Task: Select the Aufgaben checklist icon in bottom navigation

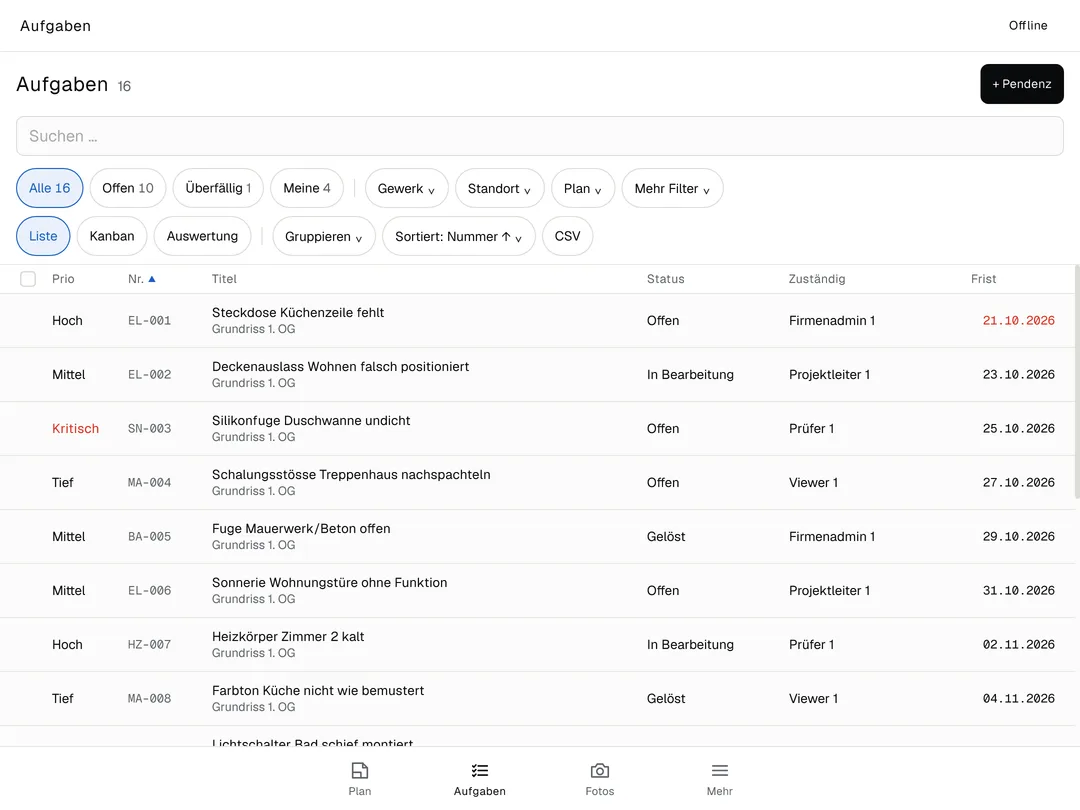Action: tap(479, 770)
